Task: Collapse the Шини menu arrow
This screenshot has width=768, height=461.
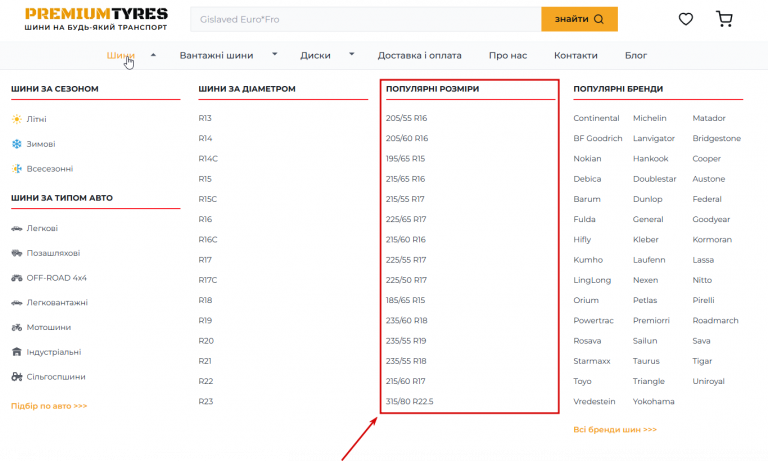Action: tap(153, 55)
